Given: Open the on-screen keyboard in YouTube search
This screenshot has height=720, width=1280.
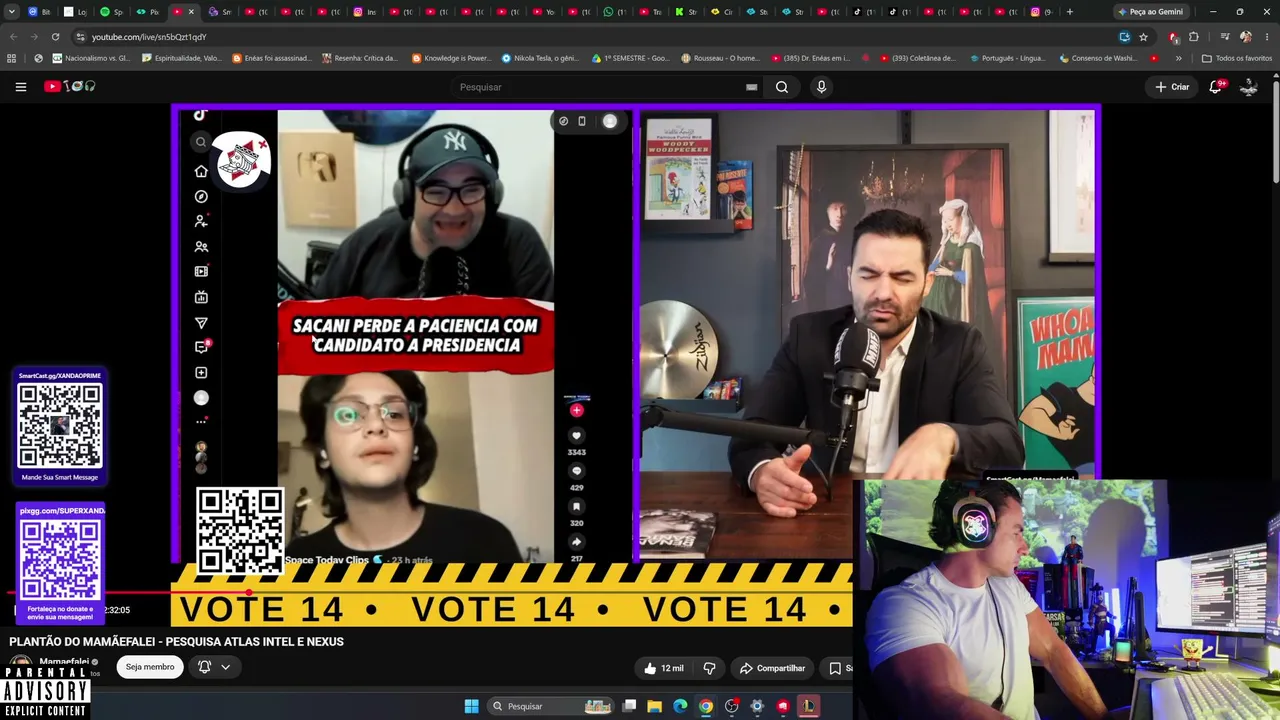Looking at the screenshot, I should point(751,87).
